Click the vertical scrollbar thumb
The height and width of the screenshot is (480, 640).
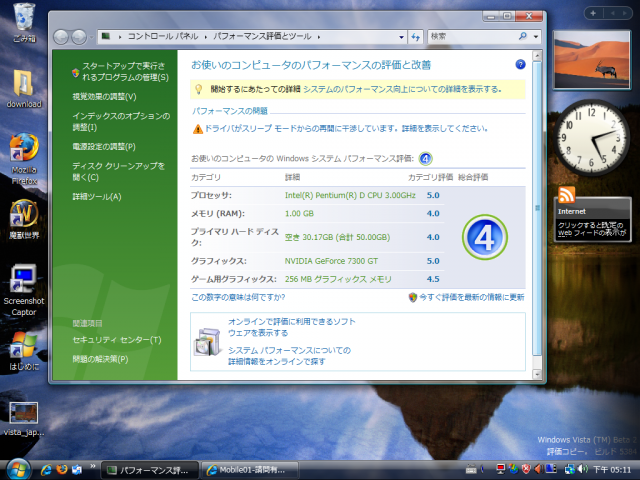[x=537, y=208]
